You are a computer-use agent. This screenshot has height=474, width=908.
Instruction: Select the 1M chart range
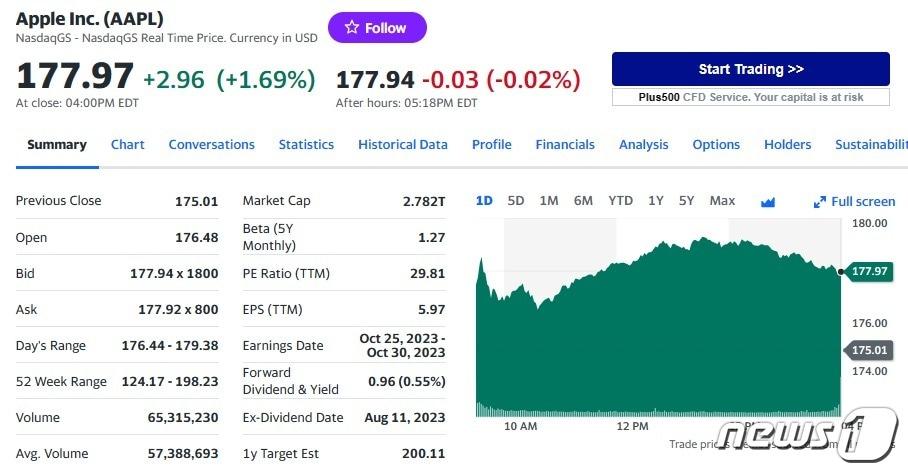point(549,201)
